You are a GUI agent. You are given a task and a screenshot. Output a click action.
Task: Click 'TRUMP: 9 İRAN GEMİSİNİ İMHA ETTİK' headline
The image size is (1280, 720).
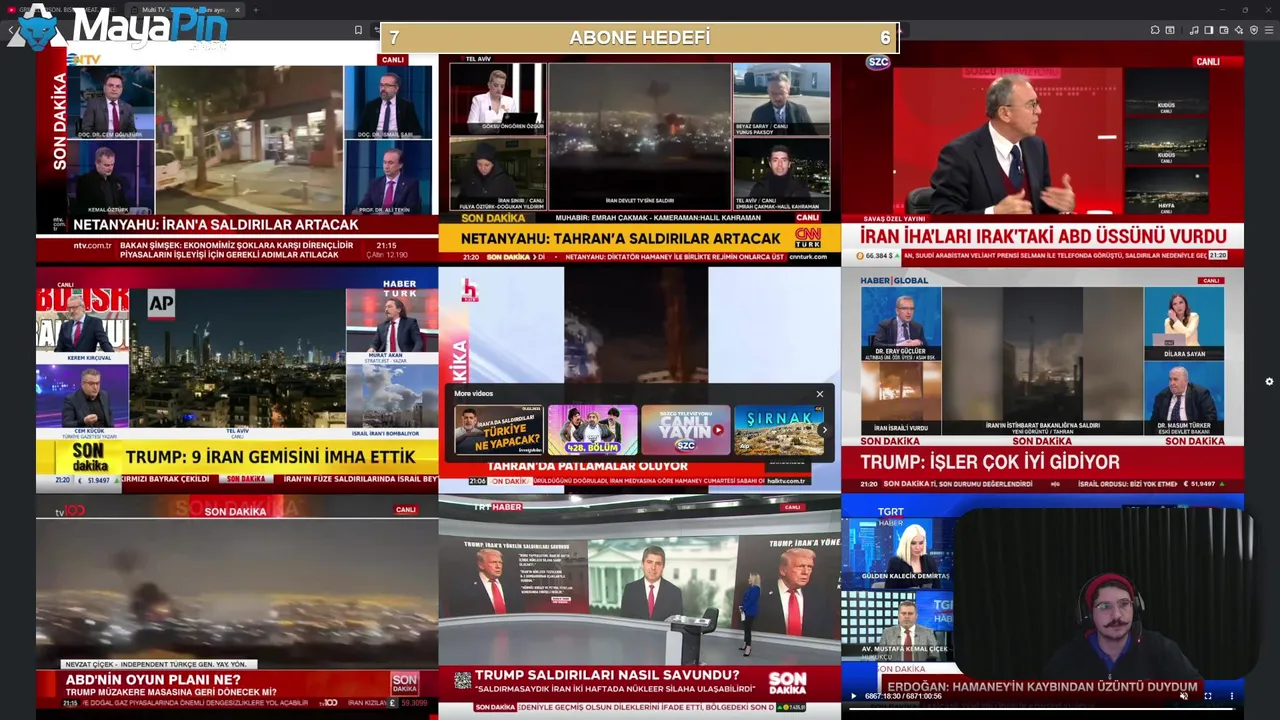pyautogui.click(x=270, y=457)
